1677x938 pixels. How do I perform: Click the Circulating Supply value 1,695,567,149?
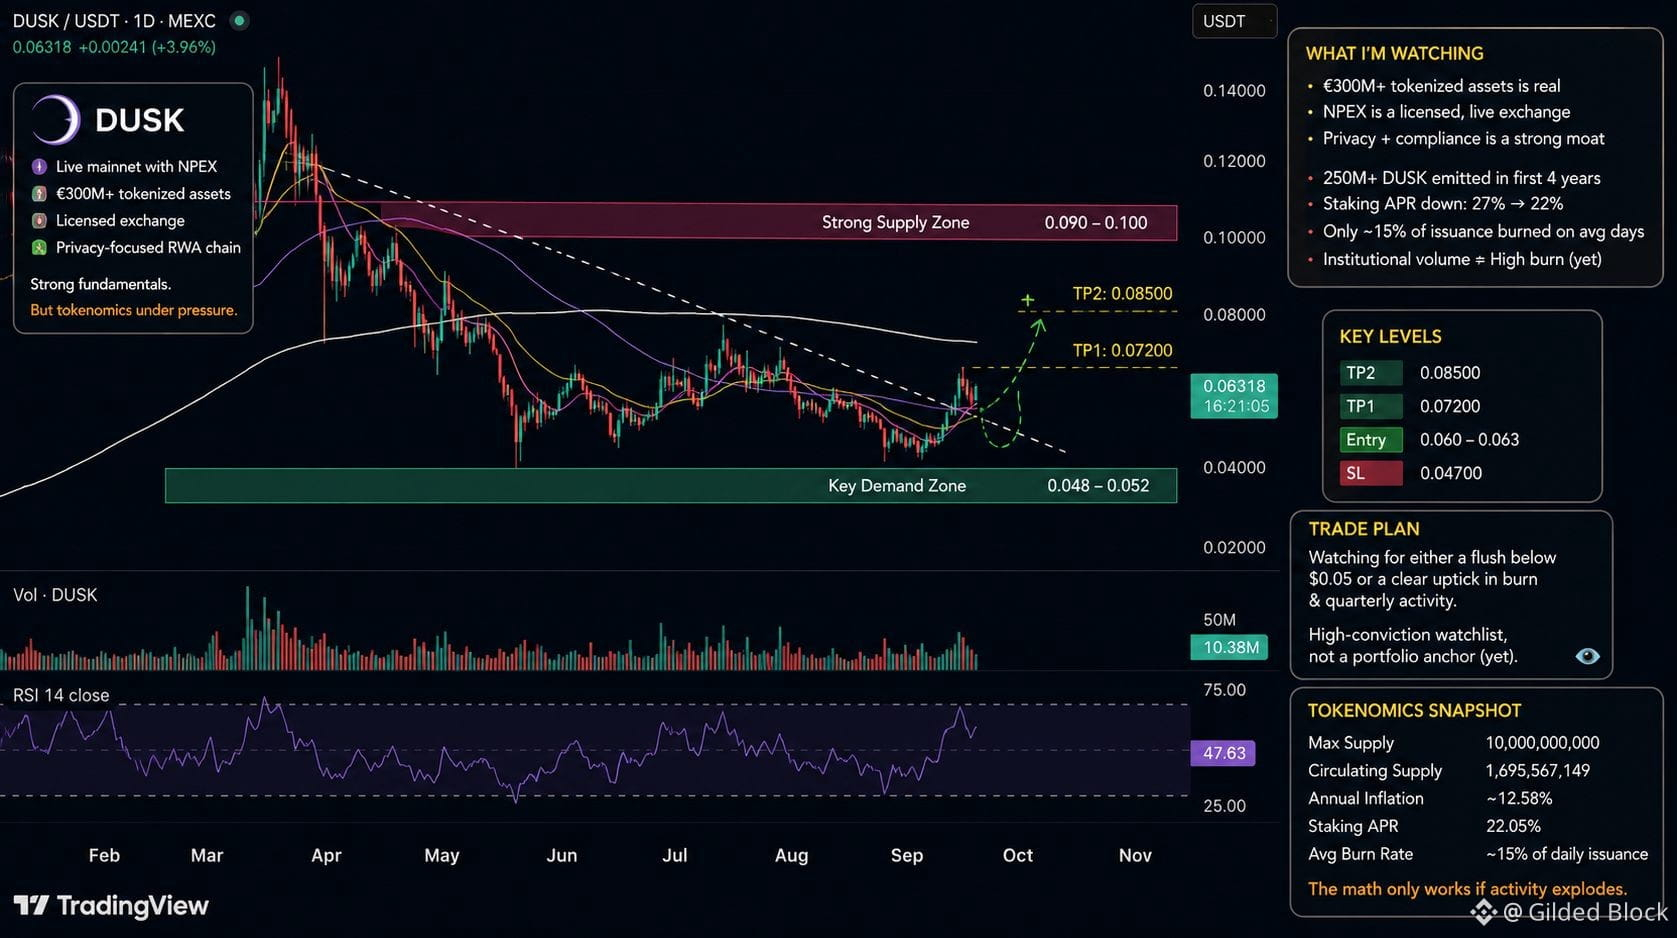click(x=1537, y=771)
